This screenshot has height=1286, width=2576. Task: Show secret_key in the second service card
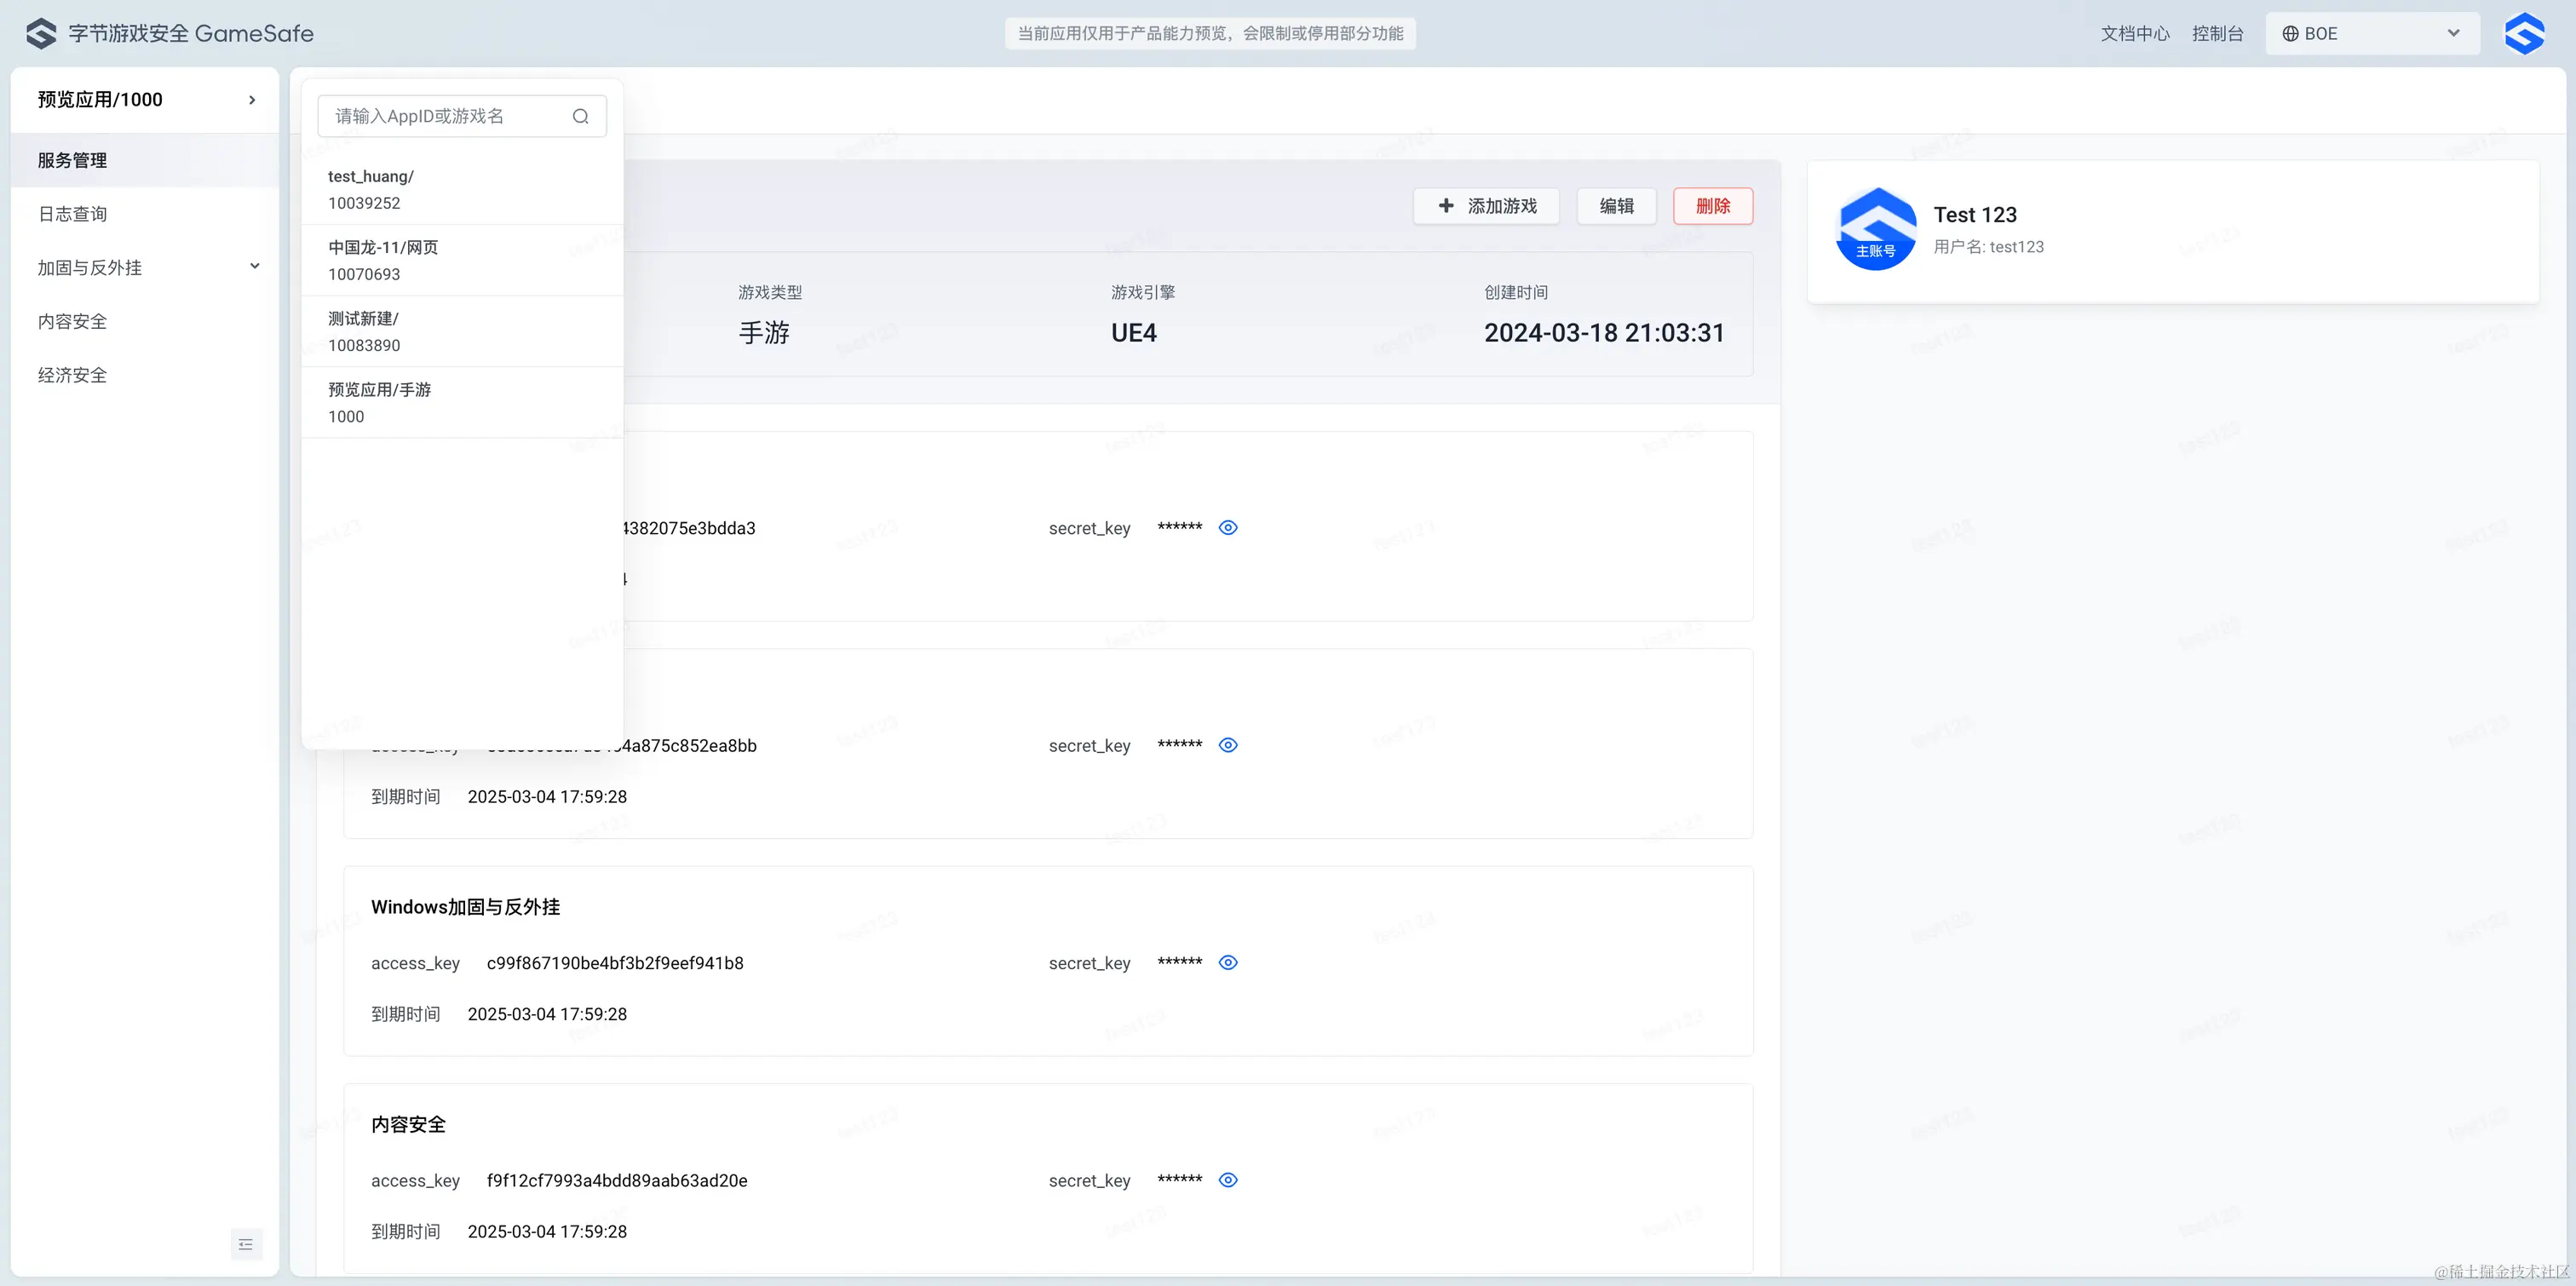pos(1228,745)
